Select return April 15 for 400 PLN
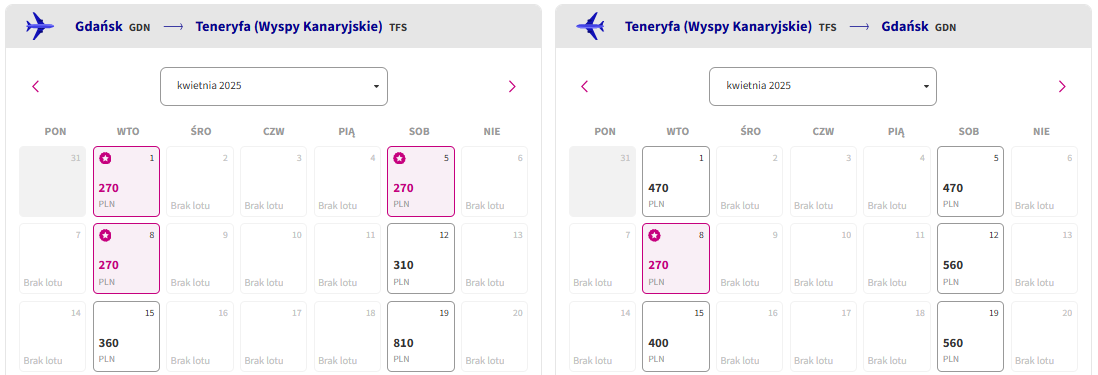This screenshot has width=1098, height=375. (x=676, y=336)
